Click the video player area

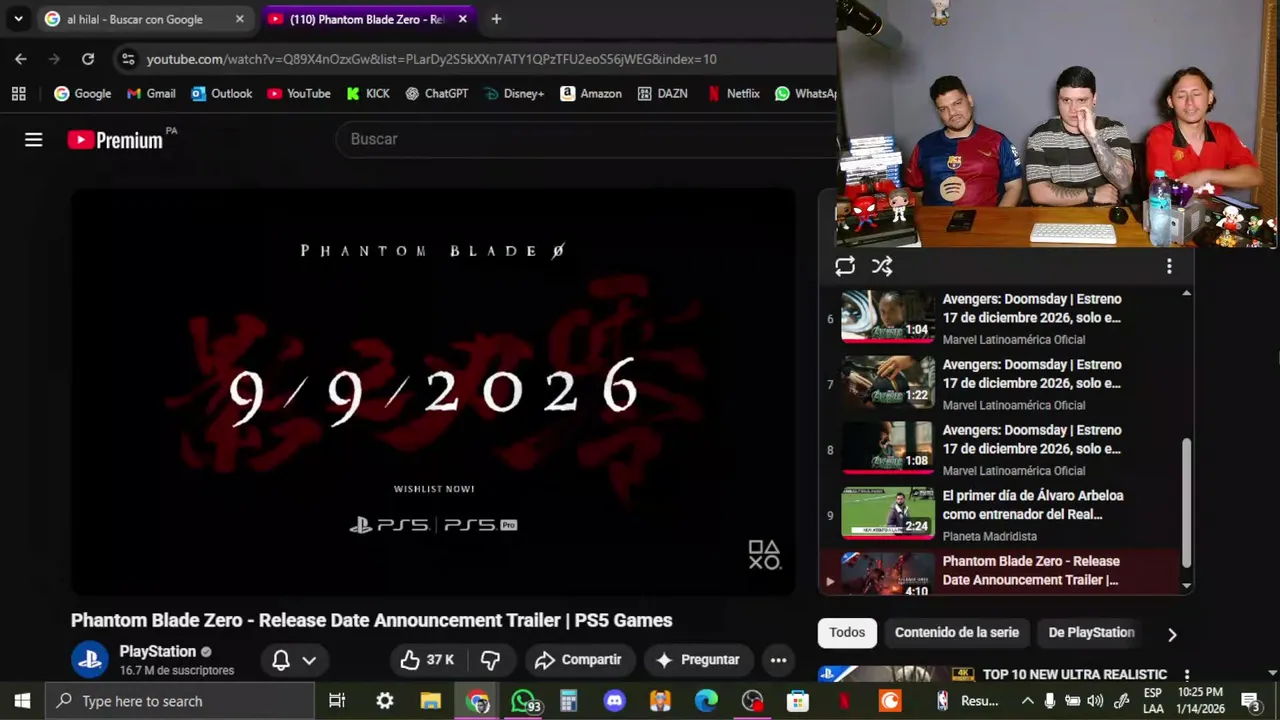tap(433, 392)
